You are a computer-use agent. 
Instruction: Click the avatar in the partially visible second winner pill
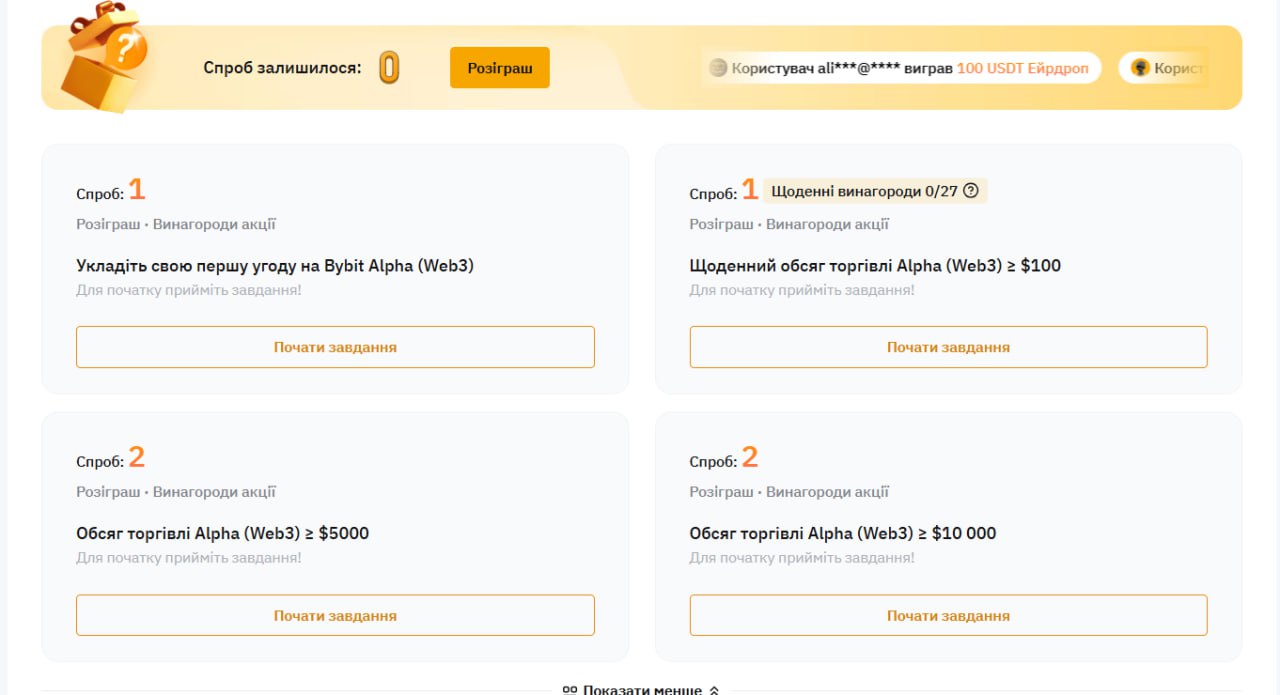(1140, 68)
